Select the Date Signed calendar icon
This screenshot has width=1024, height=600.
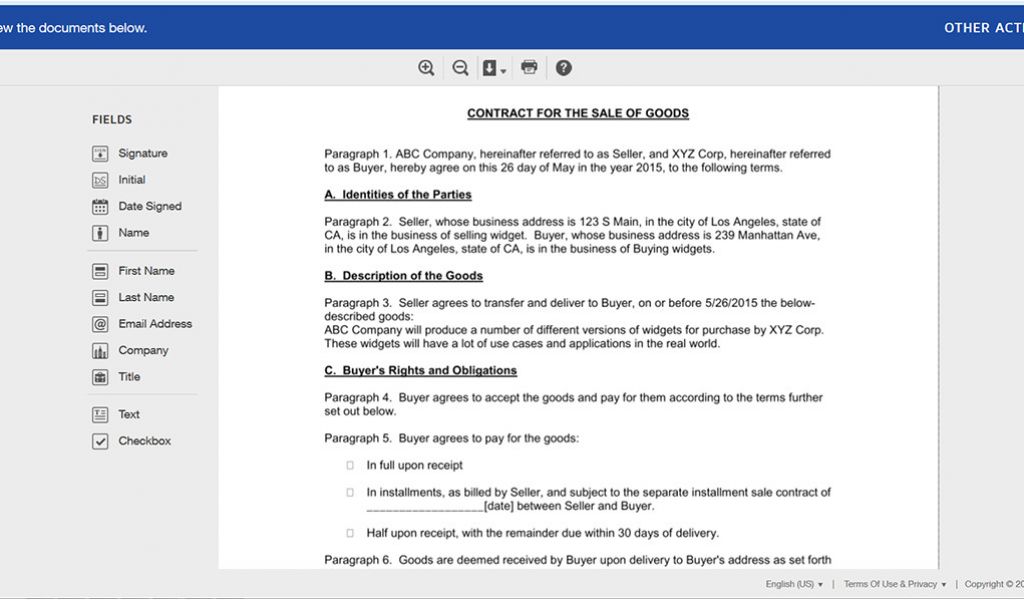[x=100, y=206]
